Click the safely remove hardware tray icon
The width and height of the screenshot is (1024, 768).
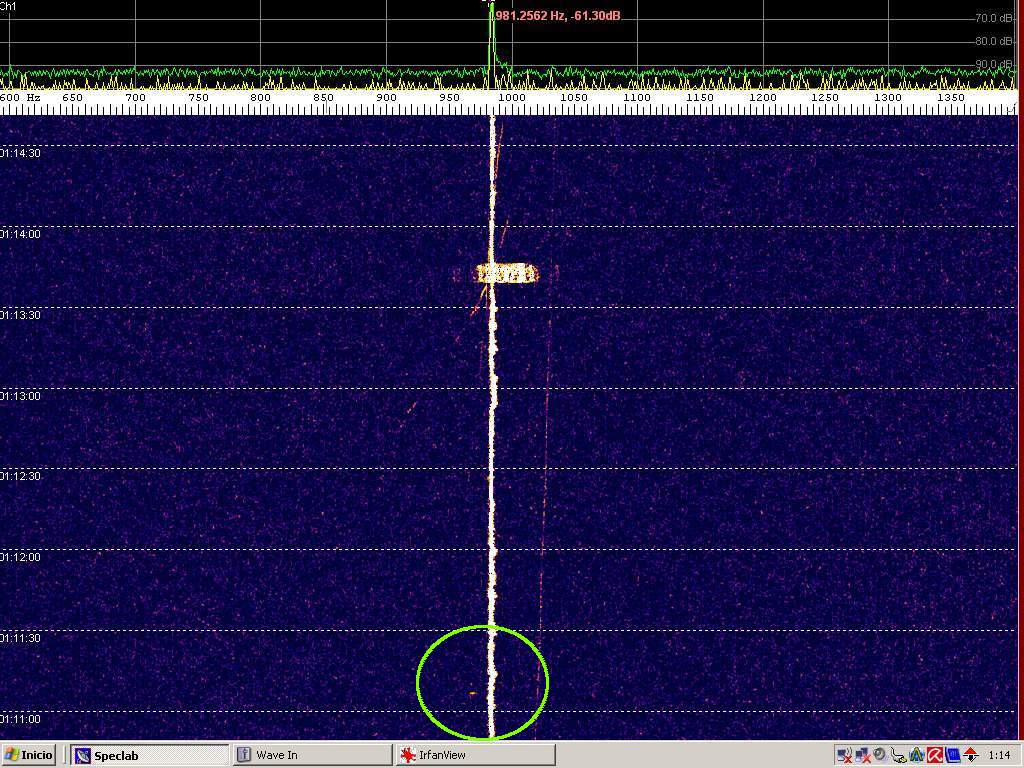point(898,755)
